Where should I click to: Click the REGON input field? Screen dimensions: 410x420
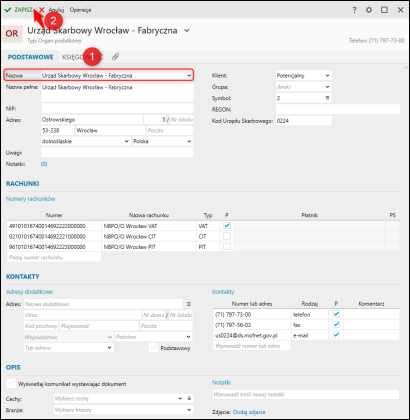pos(338,109)
